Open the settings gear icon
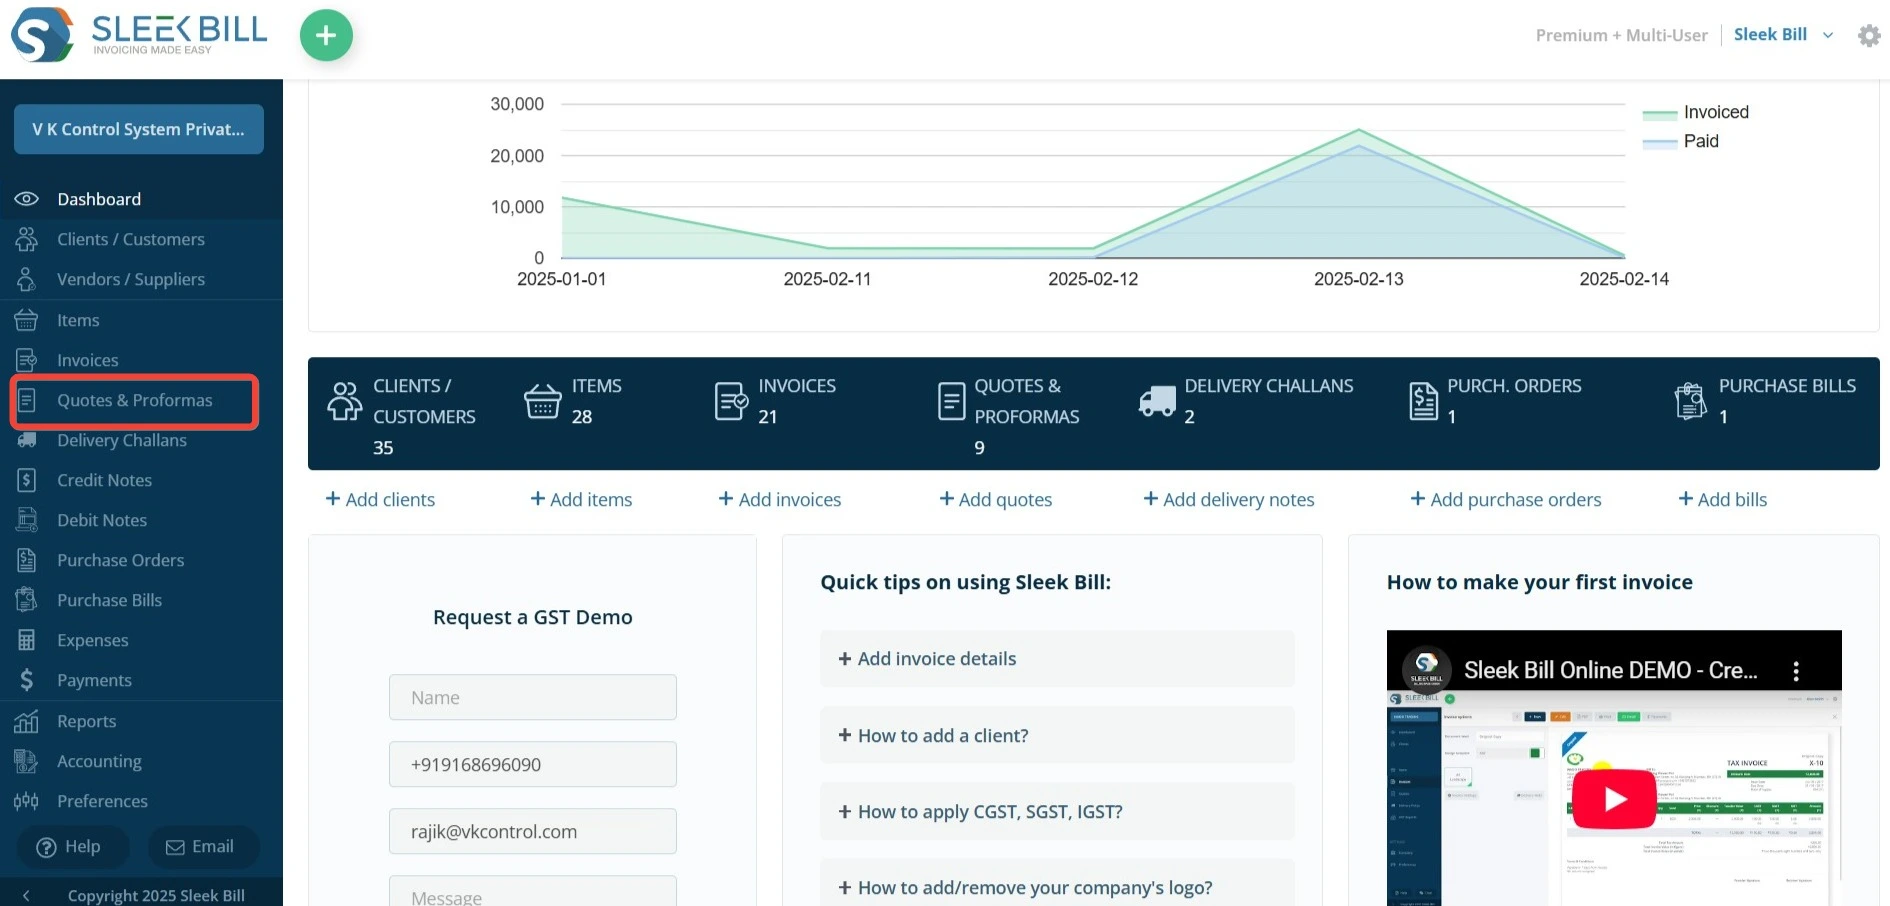Screen dimensions: 1890x906 tap(1868, 36)
